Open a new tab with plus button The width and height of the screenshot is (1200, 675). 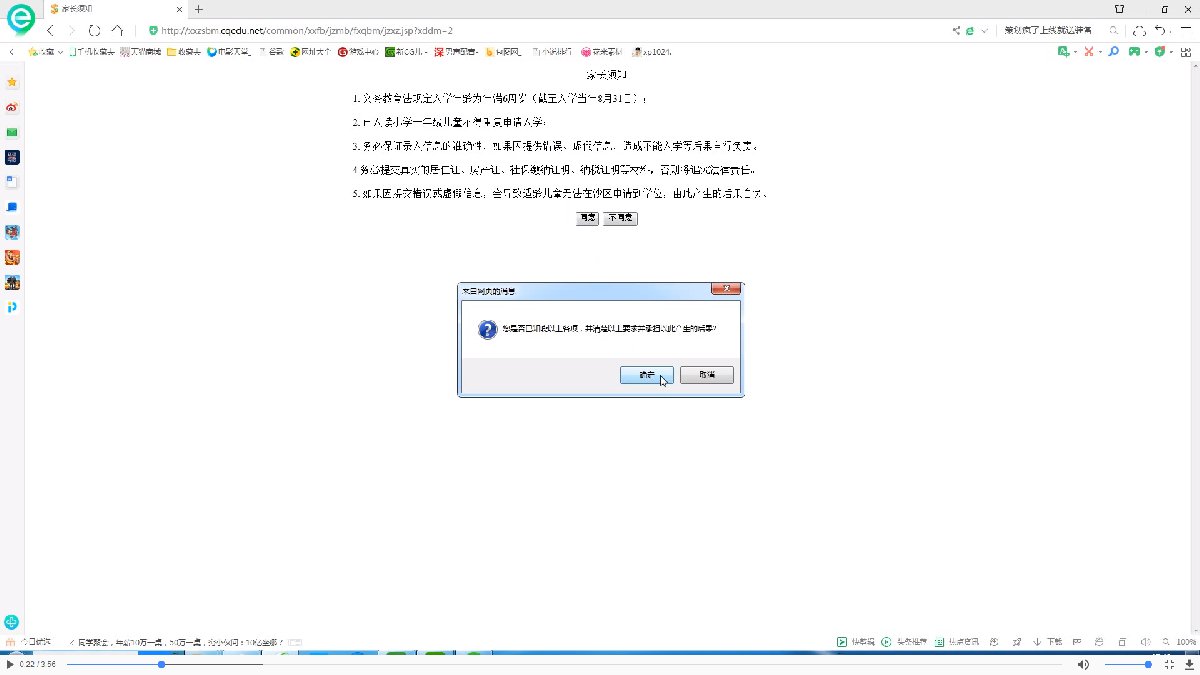click(199, 9)
